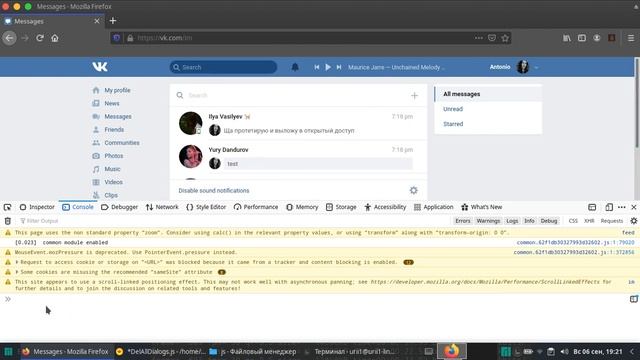640x360 pixels.
Task: Open messages settings gear icon
Action: (x=413, y=190)
